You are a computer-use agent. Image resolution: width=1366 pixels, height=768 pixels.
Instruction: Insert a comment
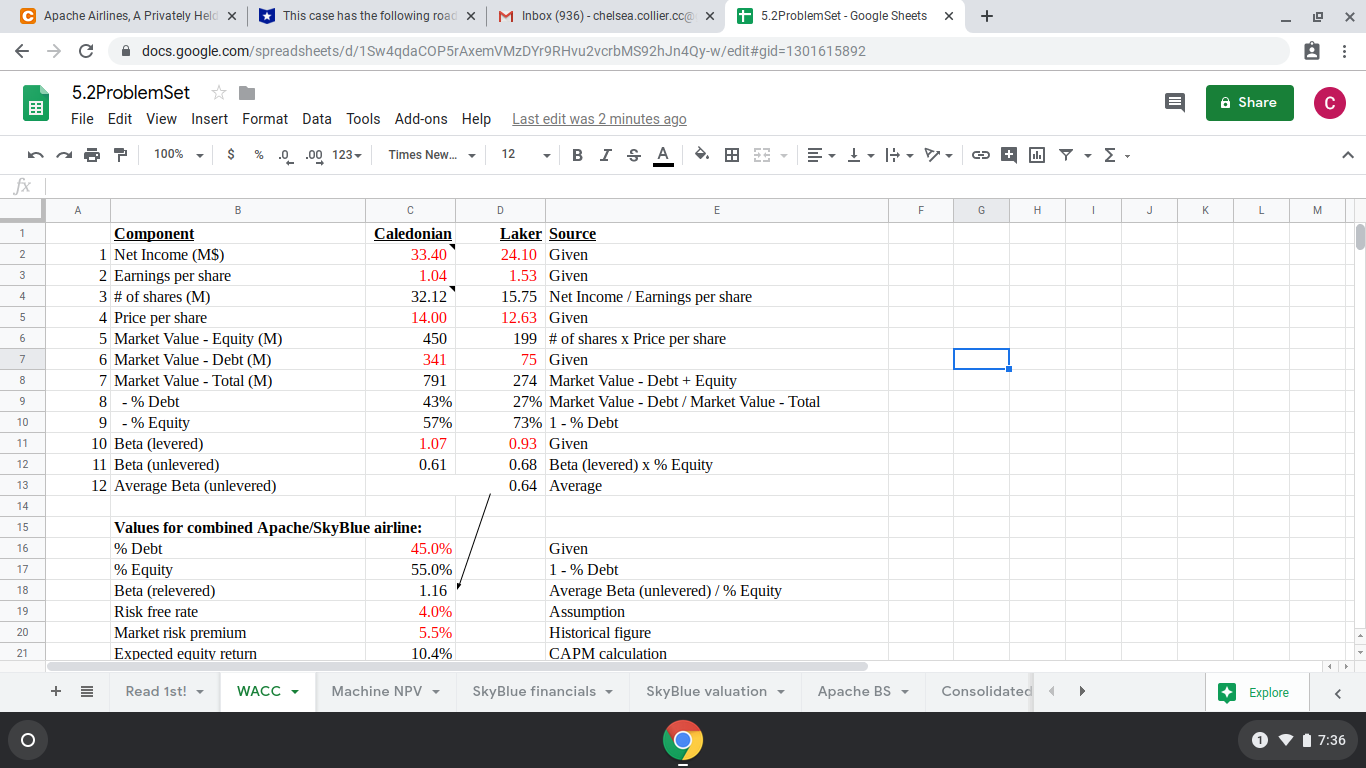[1009, 155]
